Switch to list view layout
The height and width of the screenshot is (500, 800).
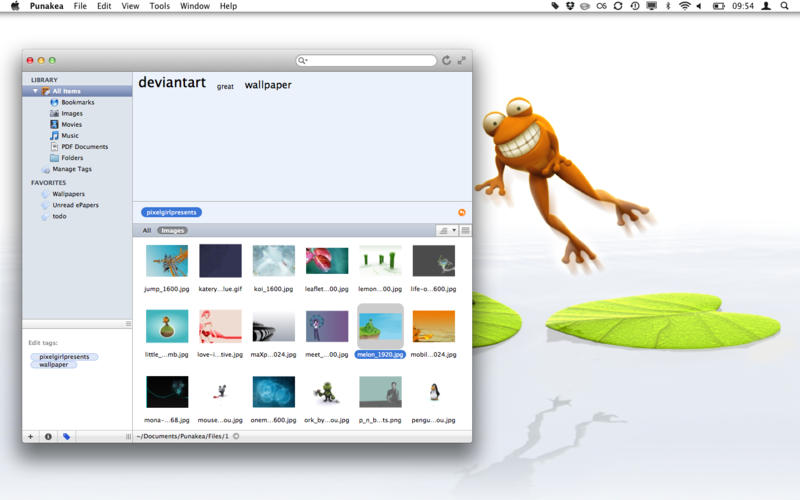coord(465,230)
